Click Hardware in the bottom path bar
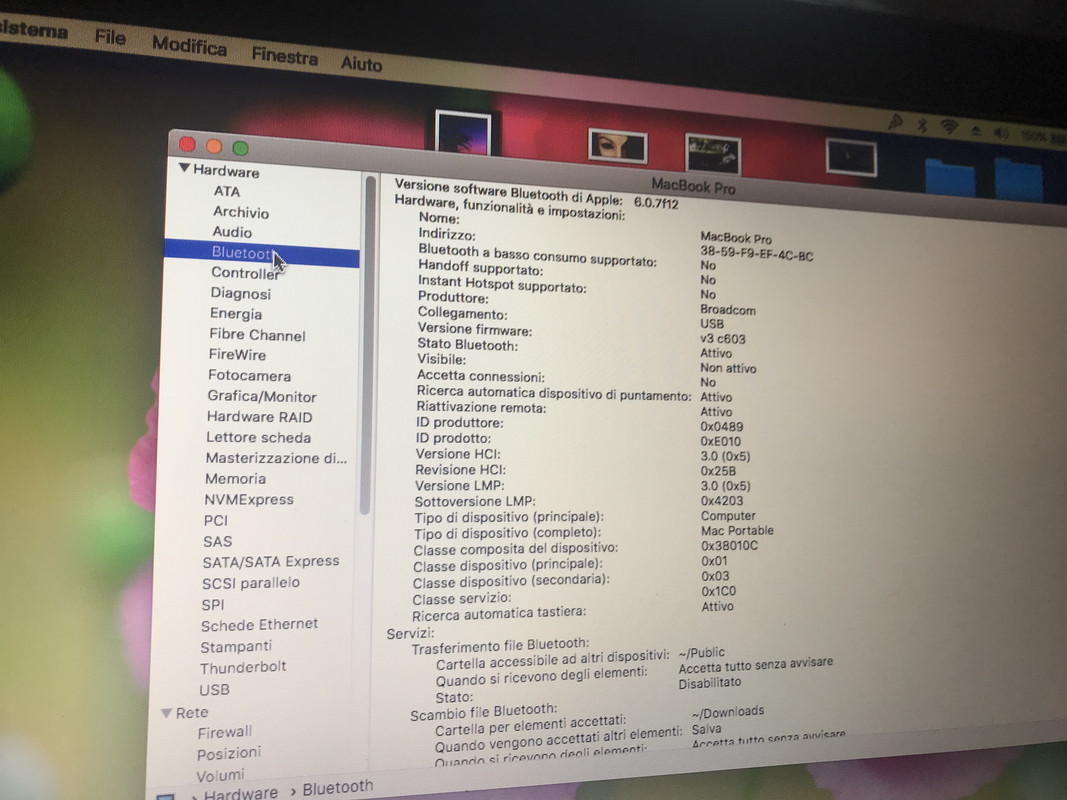Image resolution: width=1067 pixels, height=800 pixels. (241, 794)
